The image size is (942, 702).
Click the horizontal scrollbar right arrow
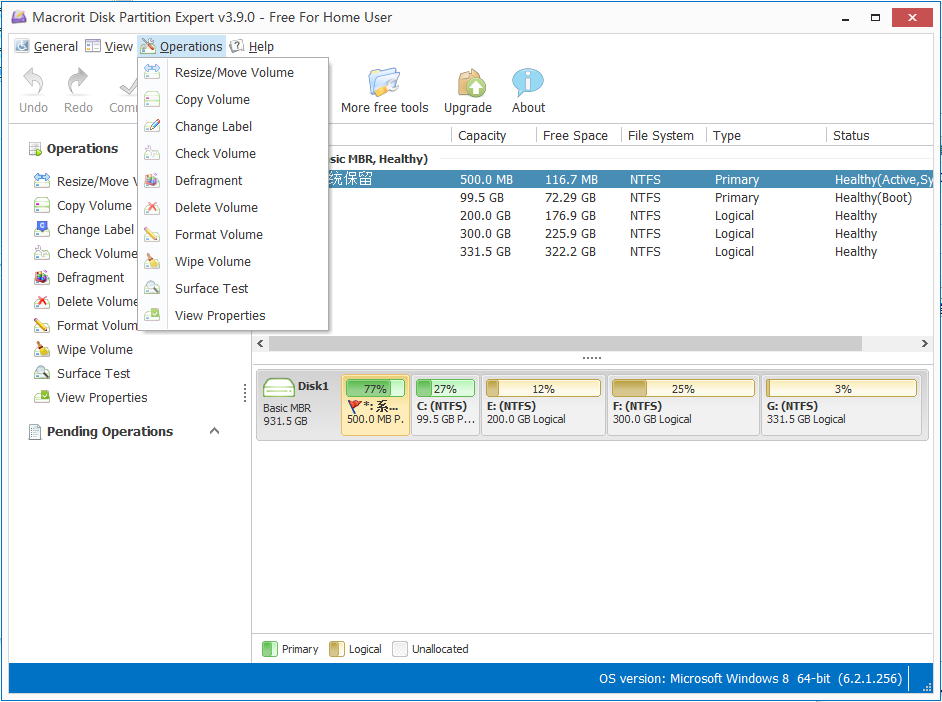point(924,343)
